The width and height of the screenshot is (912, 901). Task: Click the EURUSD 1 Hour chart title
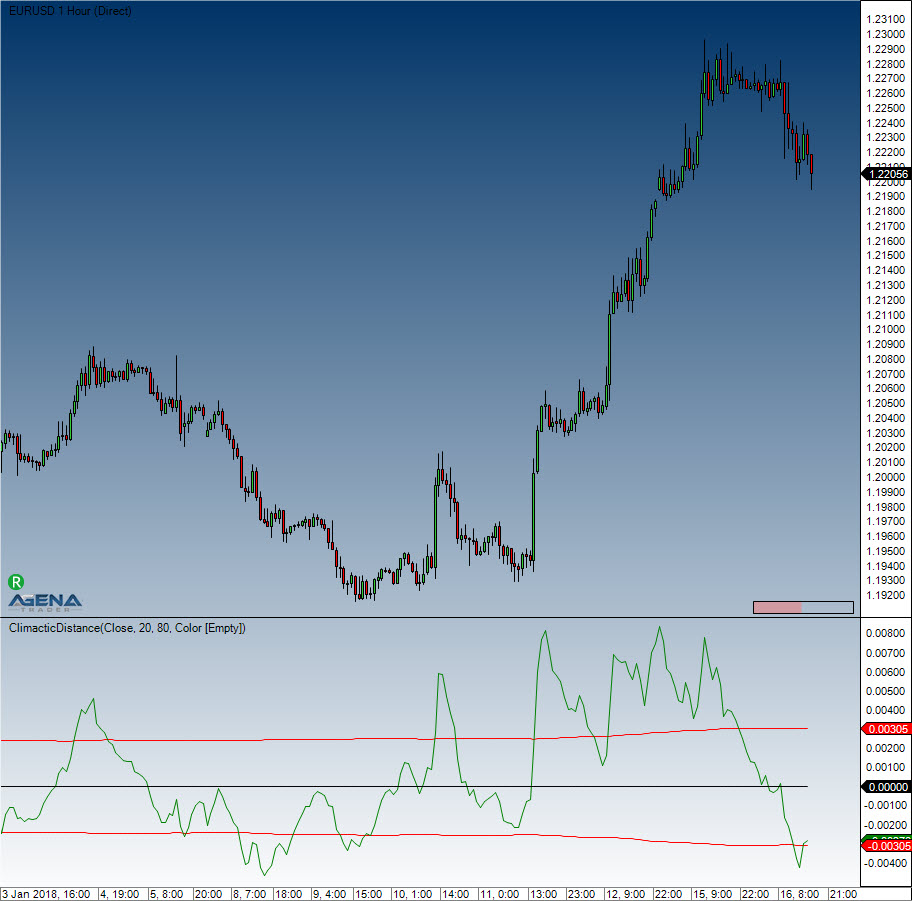point(68,10)
